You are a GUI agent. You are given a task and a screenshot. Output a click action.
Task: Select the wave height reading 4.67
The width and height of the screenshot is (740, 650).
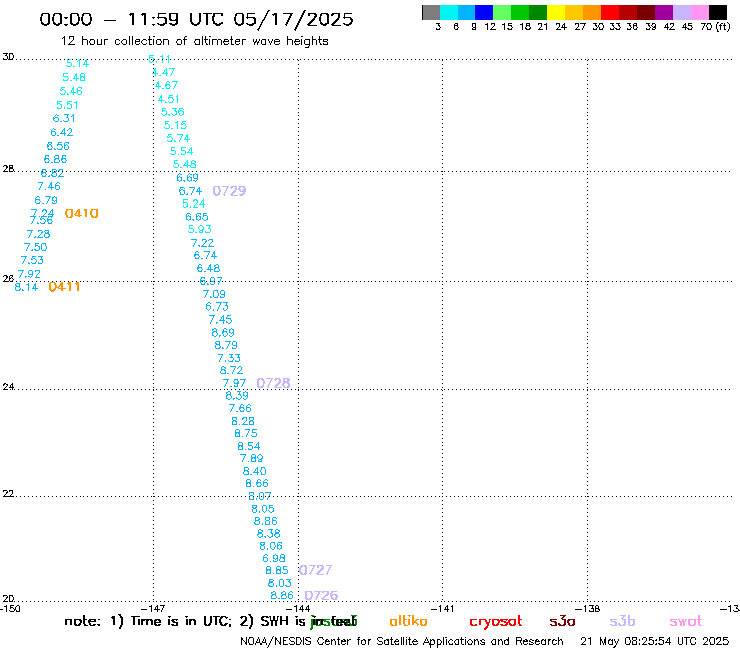(x=166, y=85)
